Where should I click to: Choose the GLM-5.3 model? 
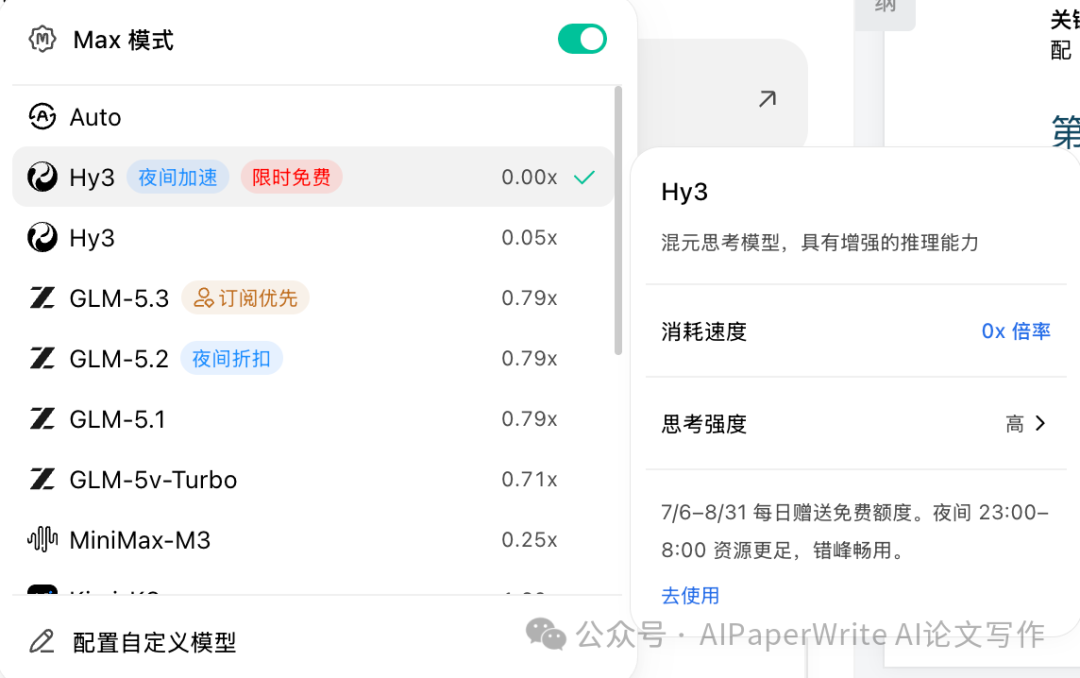click(x=313, y=298)
